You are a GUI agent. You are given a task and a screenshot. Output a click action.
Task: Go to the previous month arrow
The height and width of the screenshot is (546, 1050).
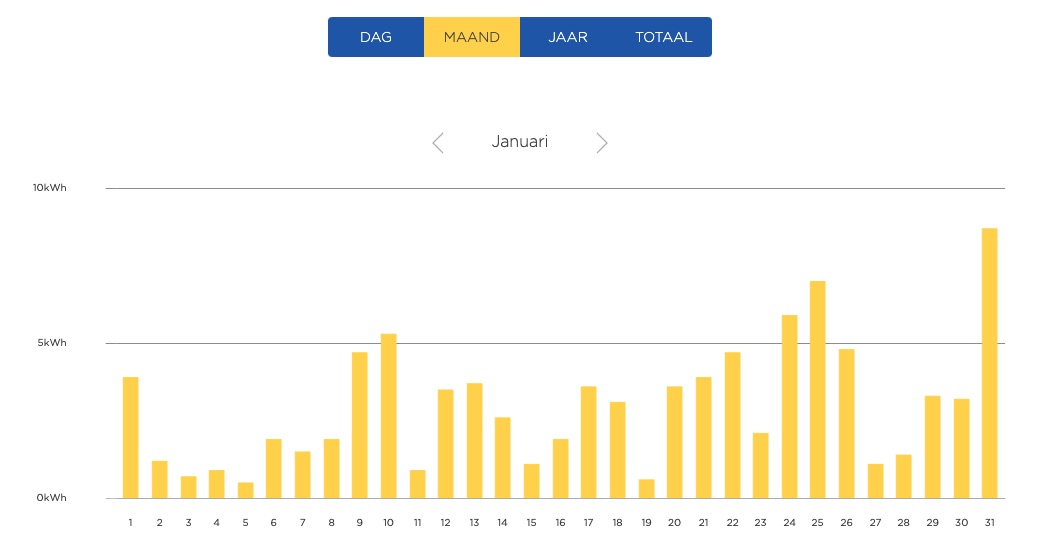pos(438,143)
